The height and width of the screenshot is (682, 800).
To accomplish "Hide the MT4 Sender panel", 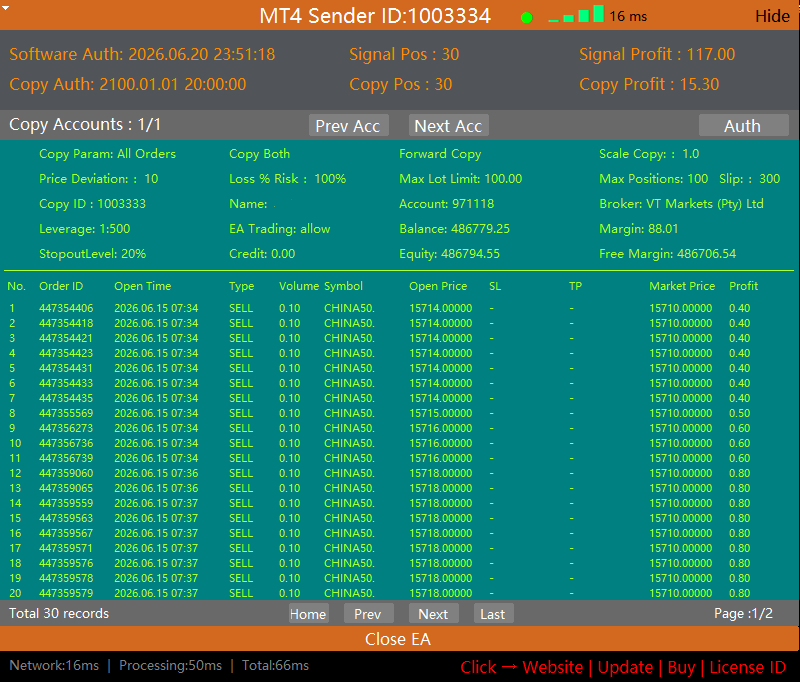I will pyautogui.click(x=772, y=16).
